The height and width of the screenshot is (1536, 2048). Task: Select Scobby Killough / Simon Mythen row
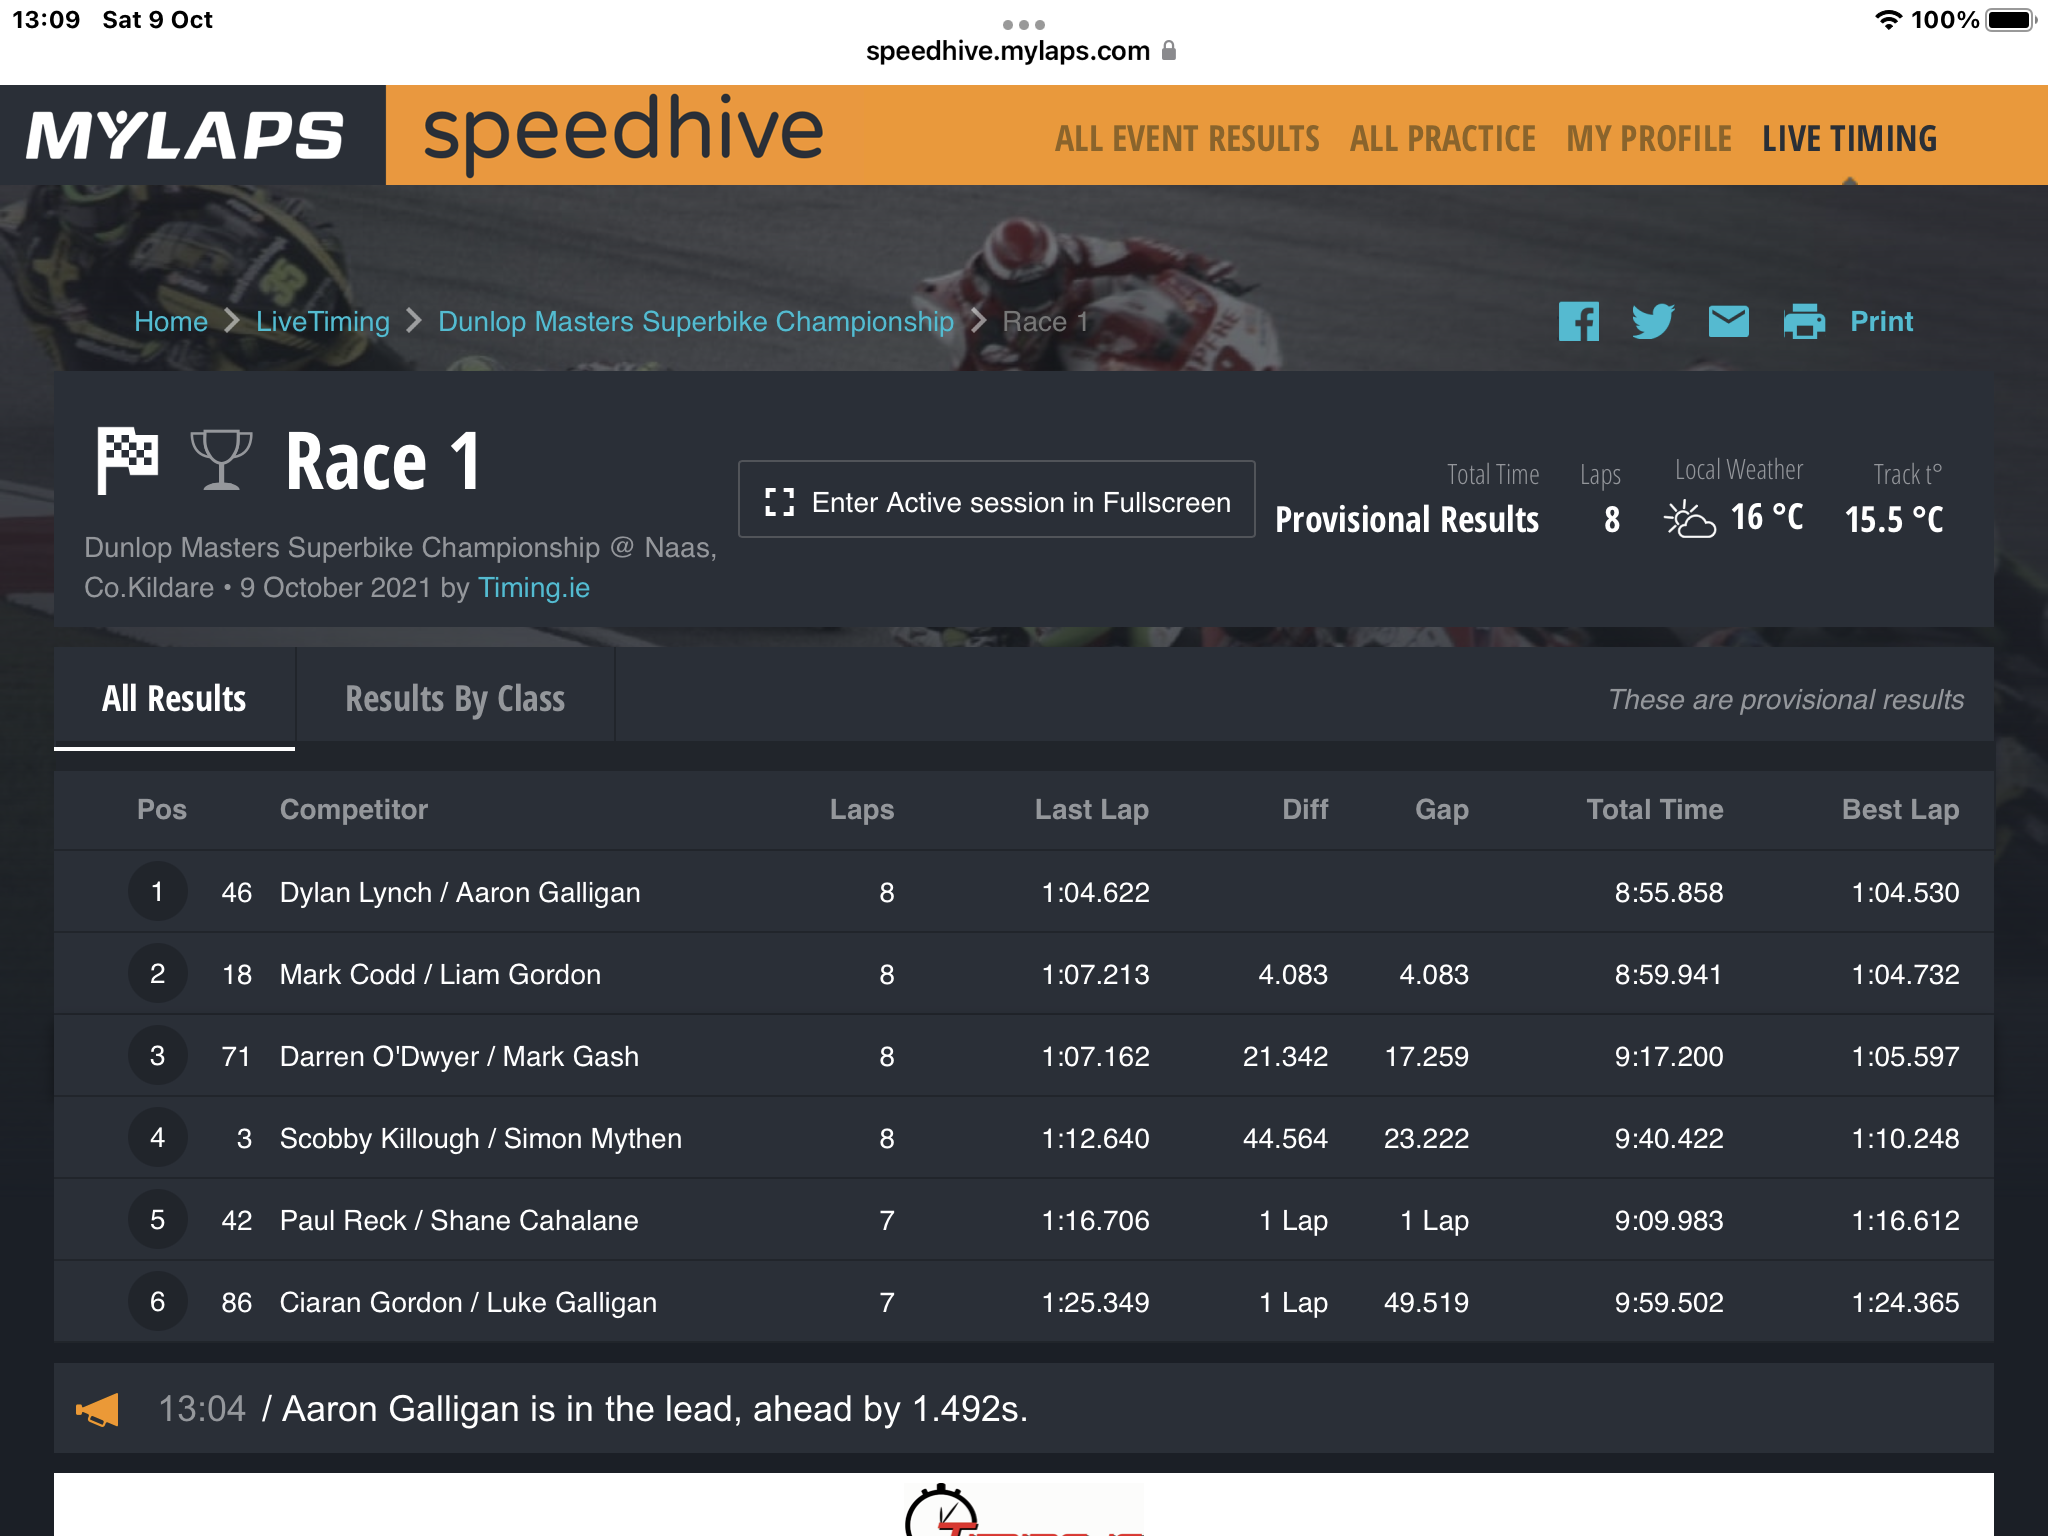click(x=1024, y=1138)
